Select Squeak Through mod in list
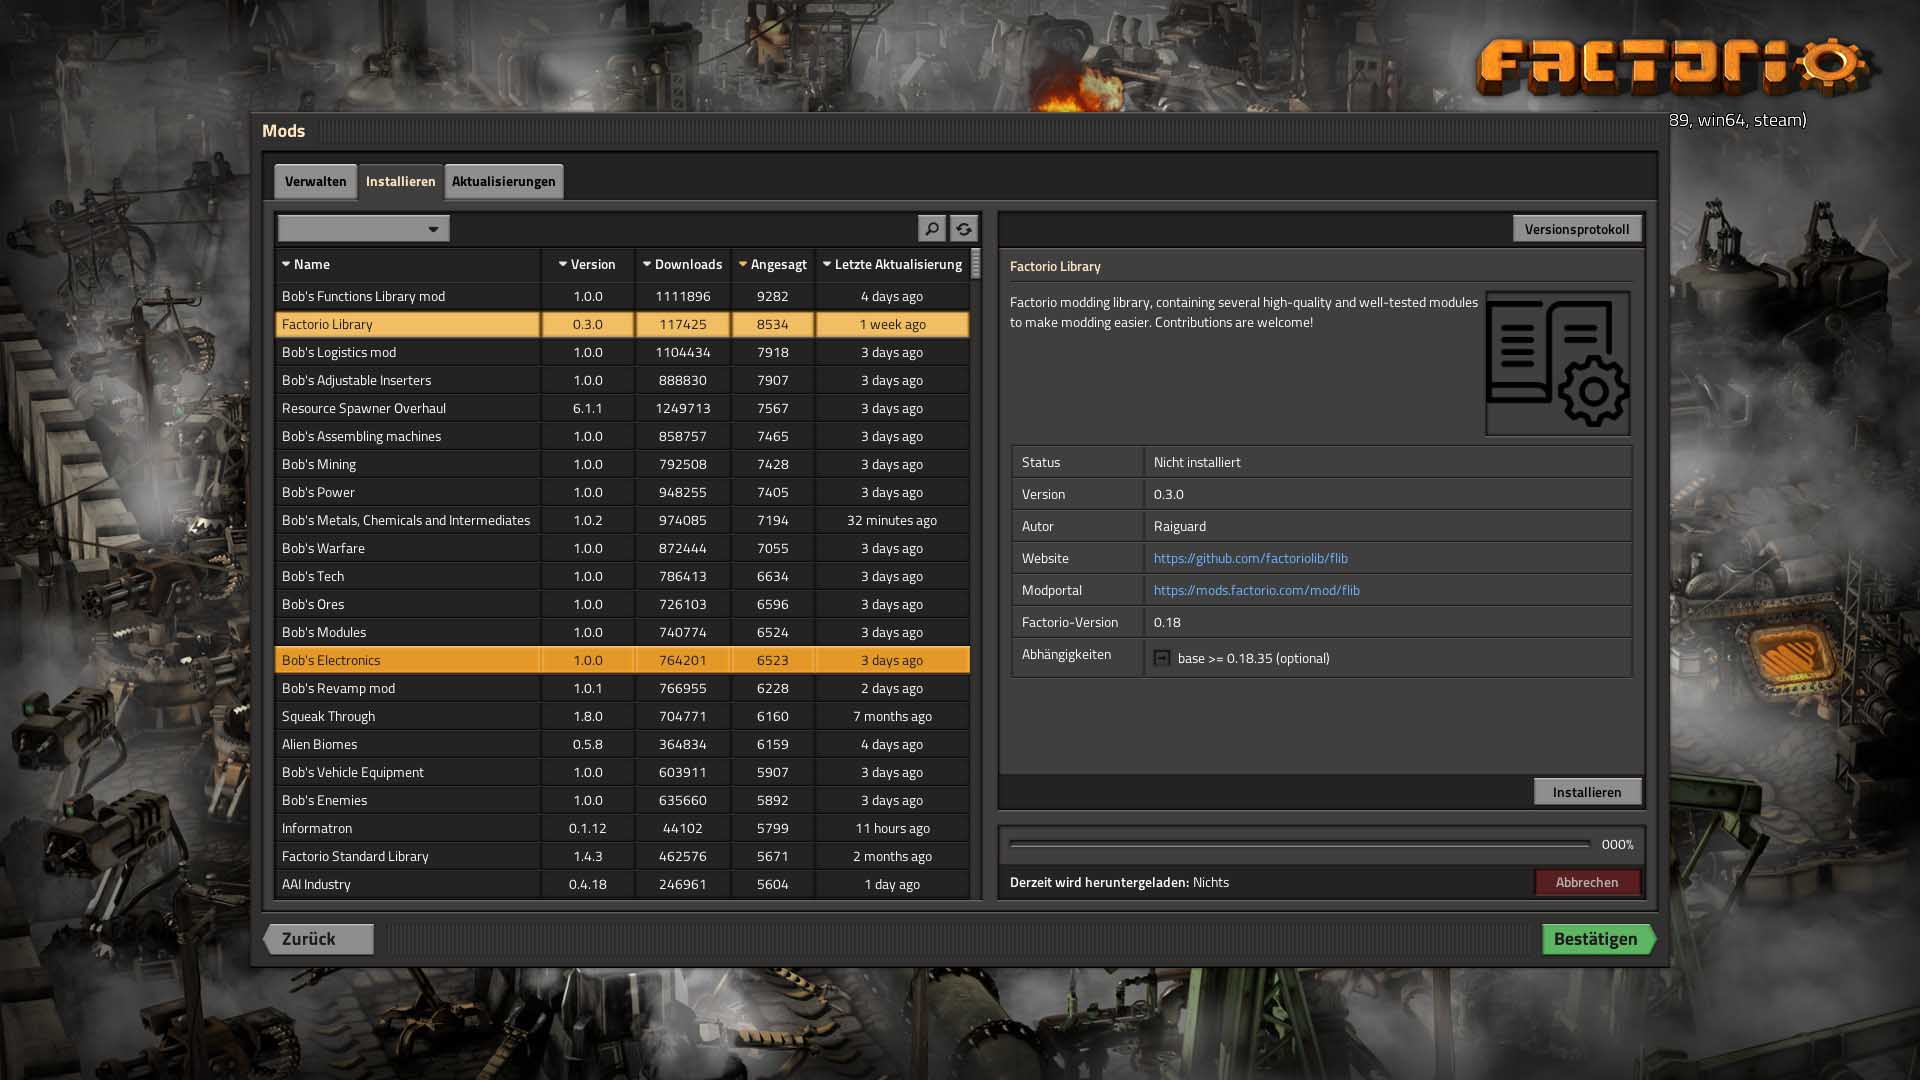Screen dimensions: 1920x1080 point(328,716)
